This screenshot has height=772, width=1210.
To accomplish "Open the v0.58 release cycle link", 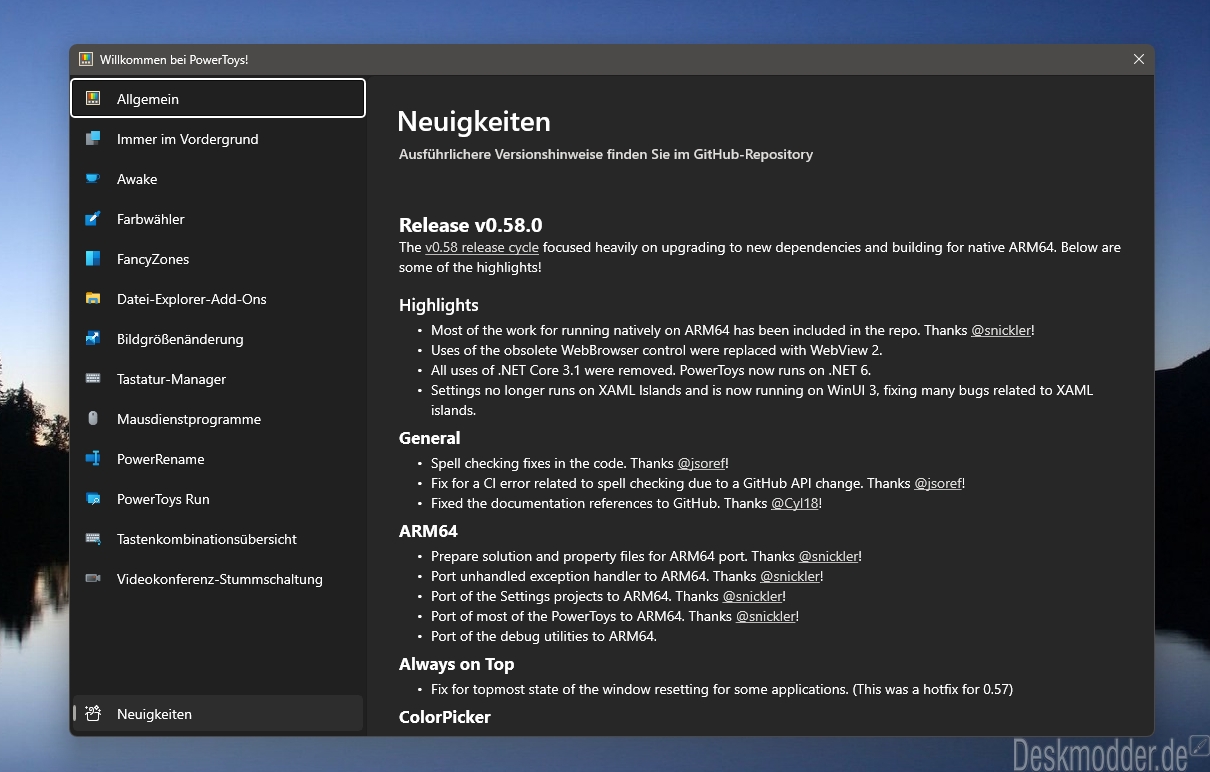I will click(482, 247).
